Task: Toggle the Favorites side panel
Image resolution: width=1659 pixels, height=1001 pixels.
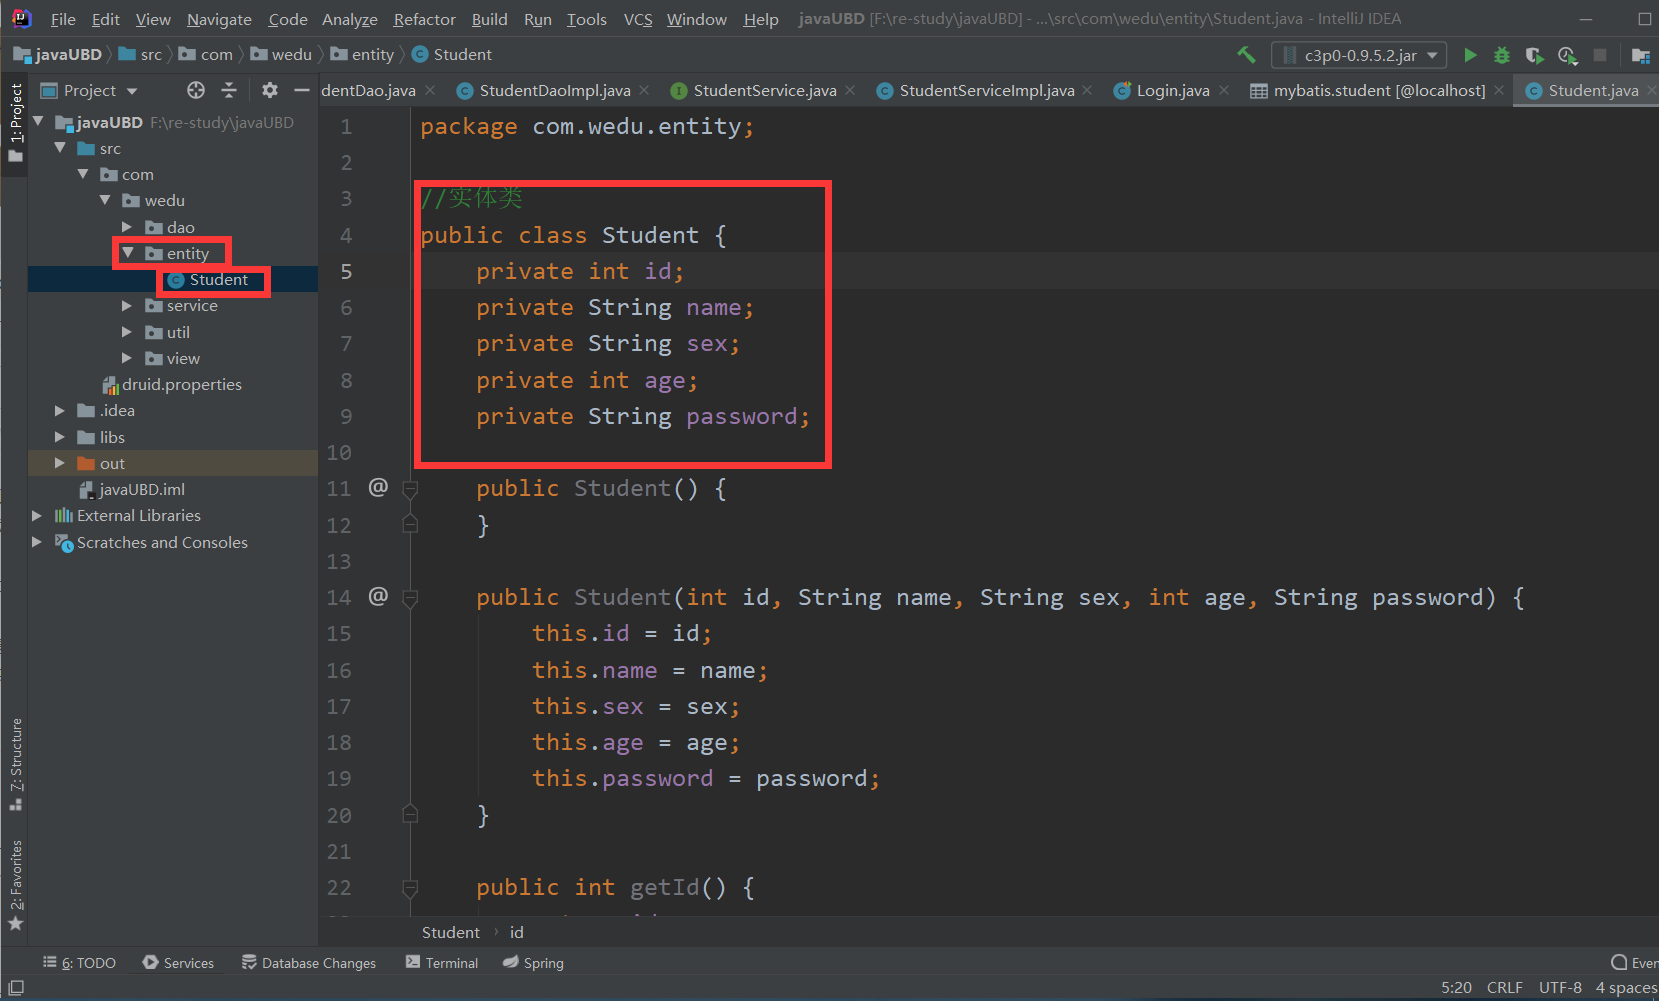Action: pyautogui.click(x=15, y=885)
